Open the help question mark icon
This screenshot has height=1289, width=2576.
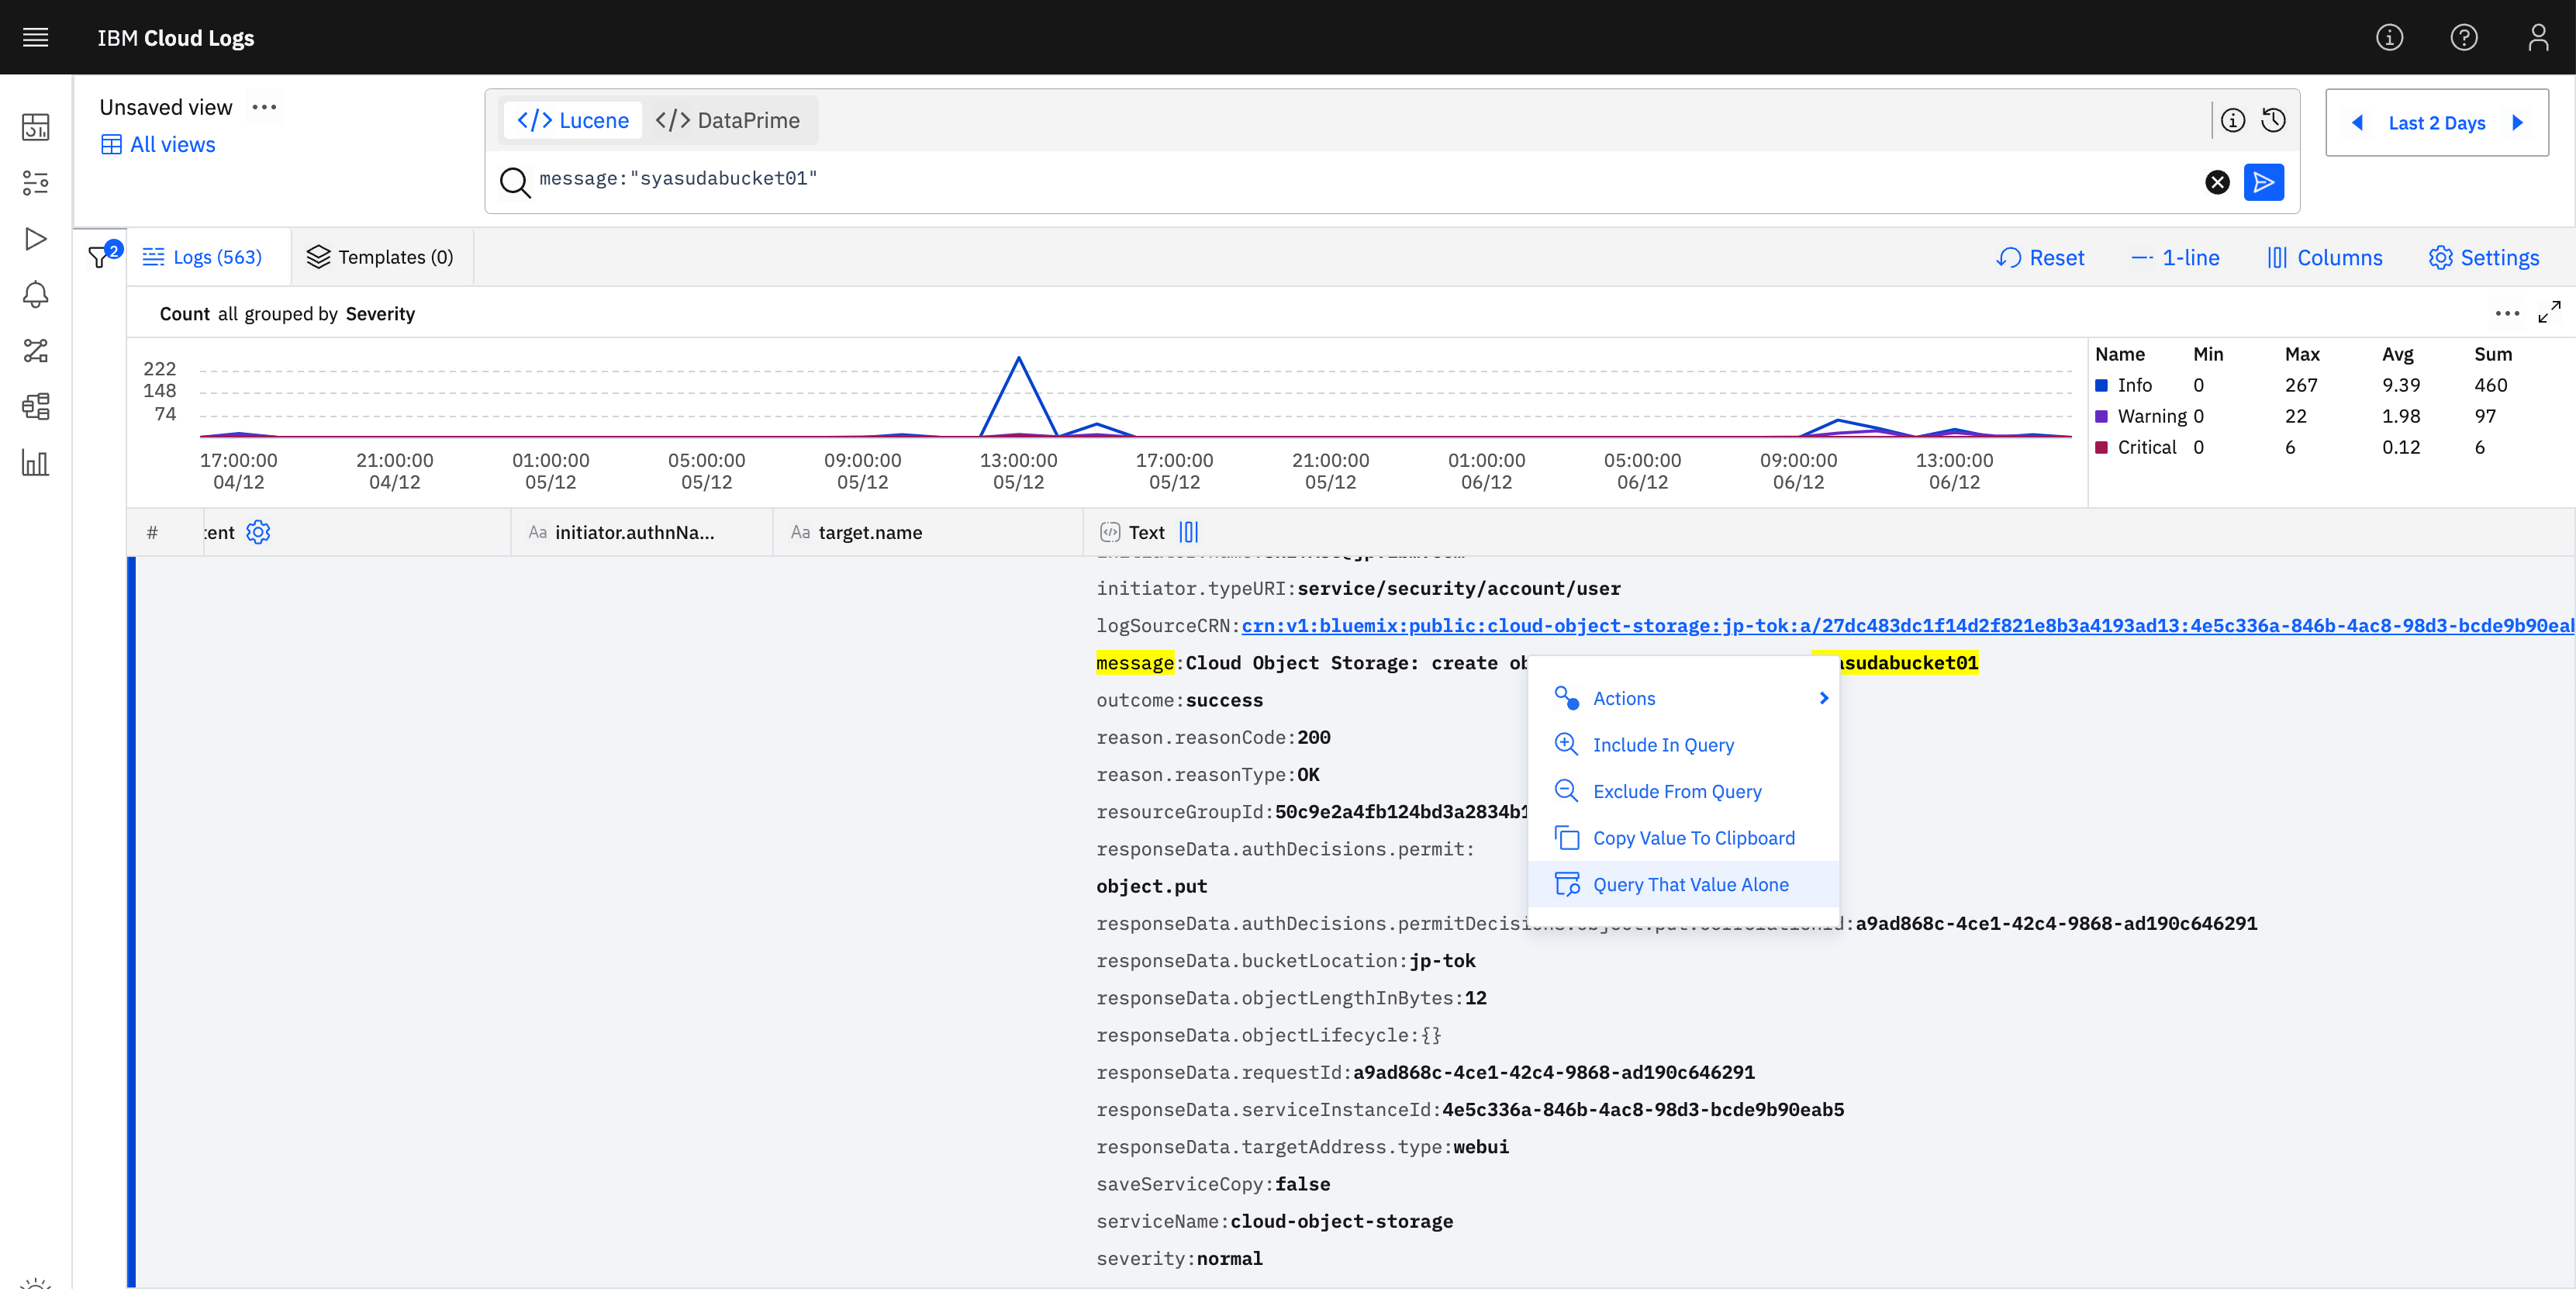[x=2463, y=37]
